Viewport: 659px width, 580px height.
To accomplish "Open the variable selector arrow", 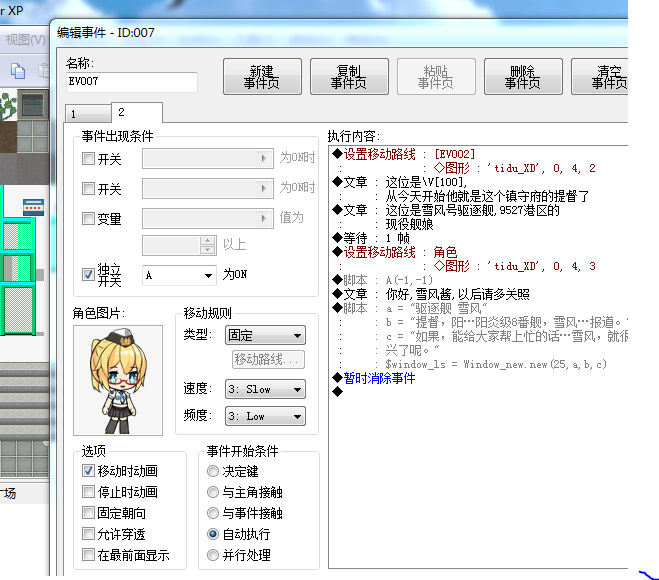I will [x=264, y=218].
